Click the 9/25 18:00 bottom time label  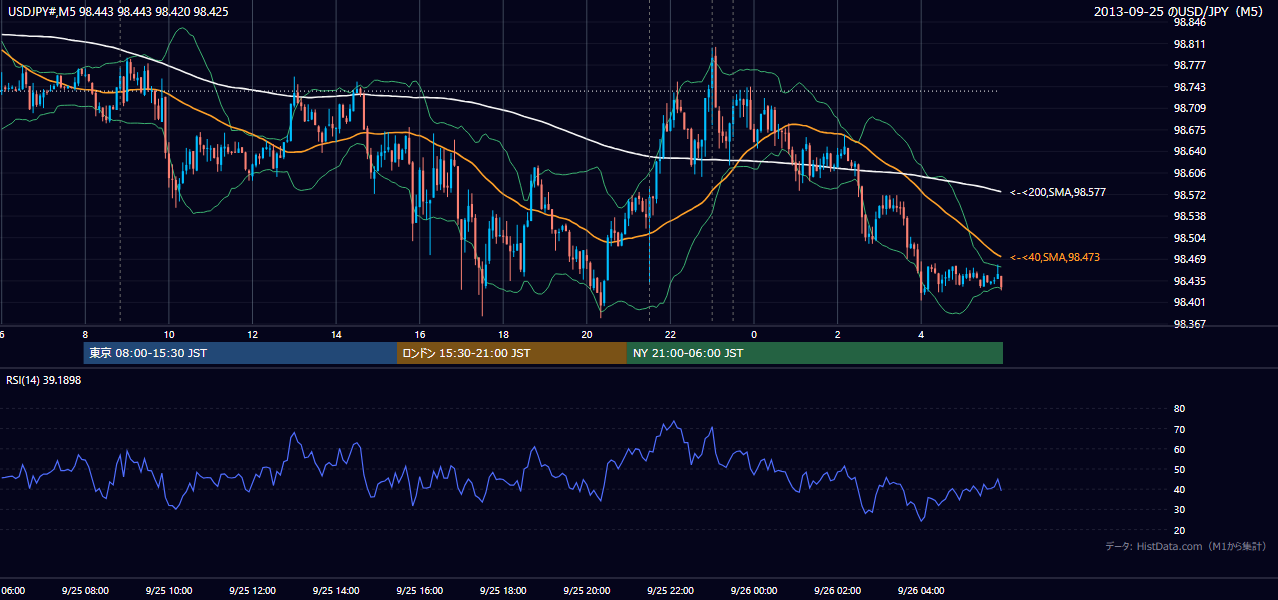tap(503, 590)
